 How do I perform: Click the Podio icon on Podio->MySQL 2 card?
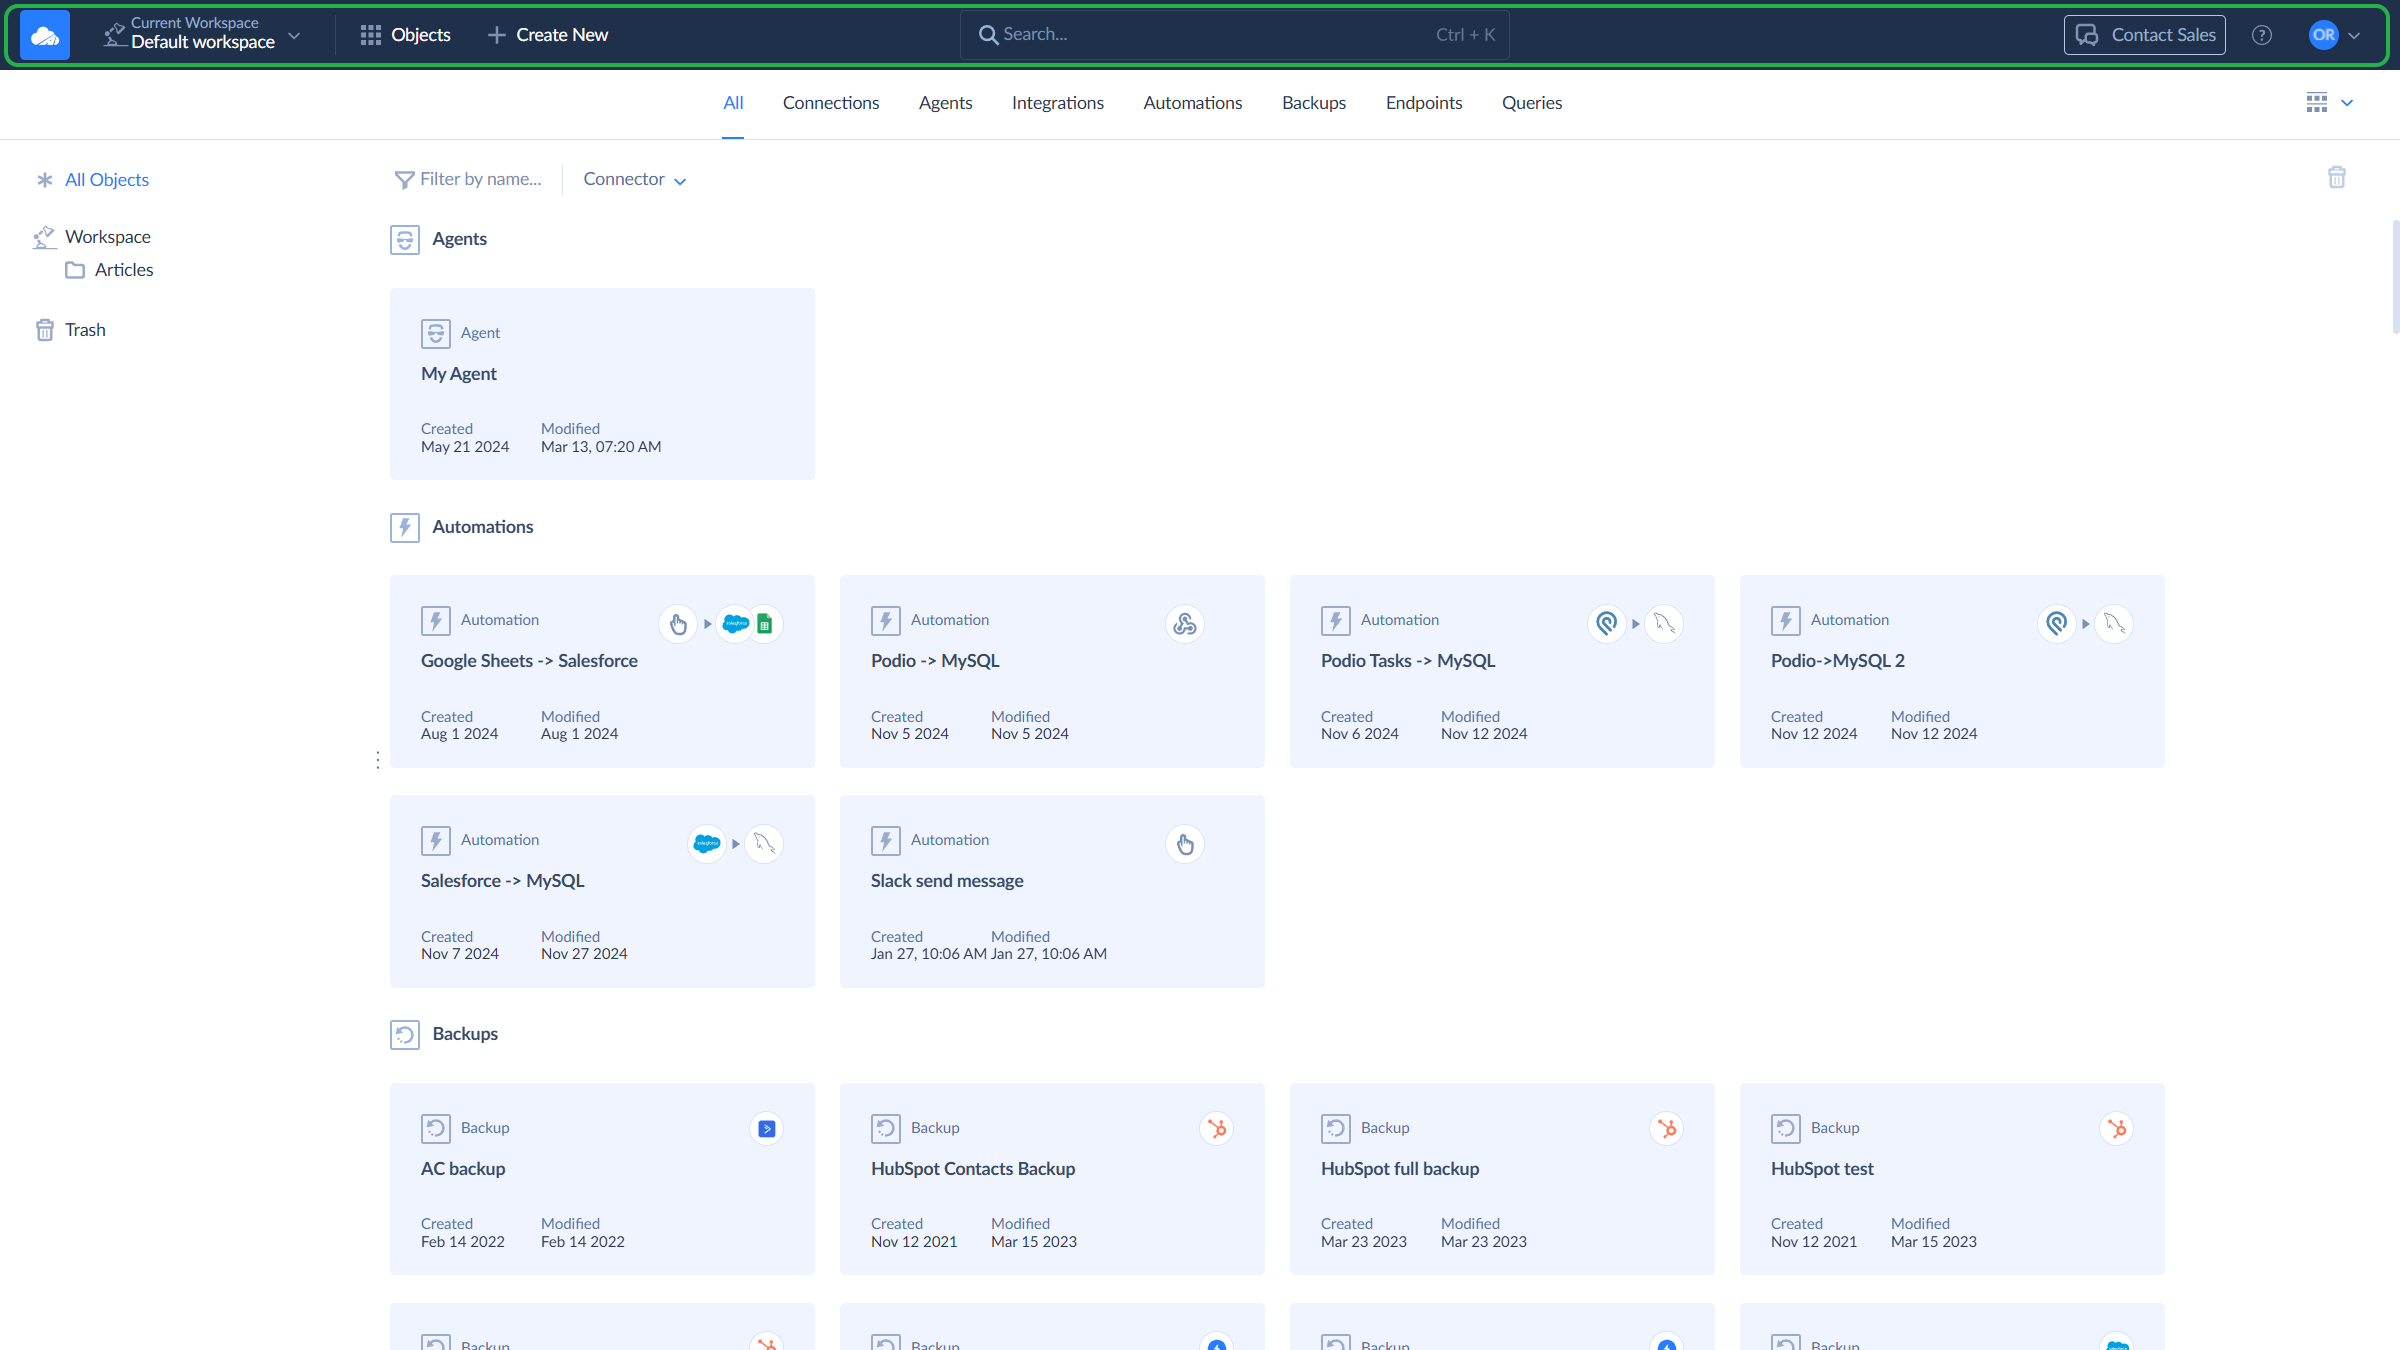click(x=2056, y=624)
